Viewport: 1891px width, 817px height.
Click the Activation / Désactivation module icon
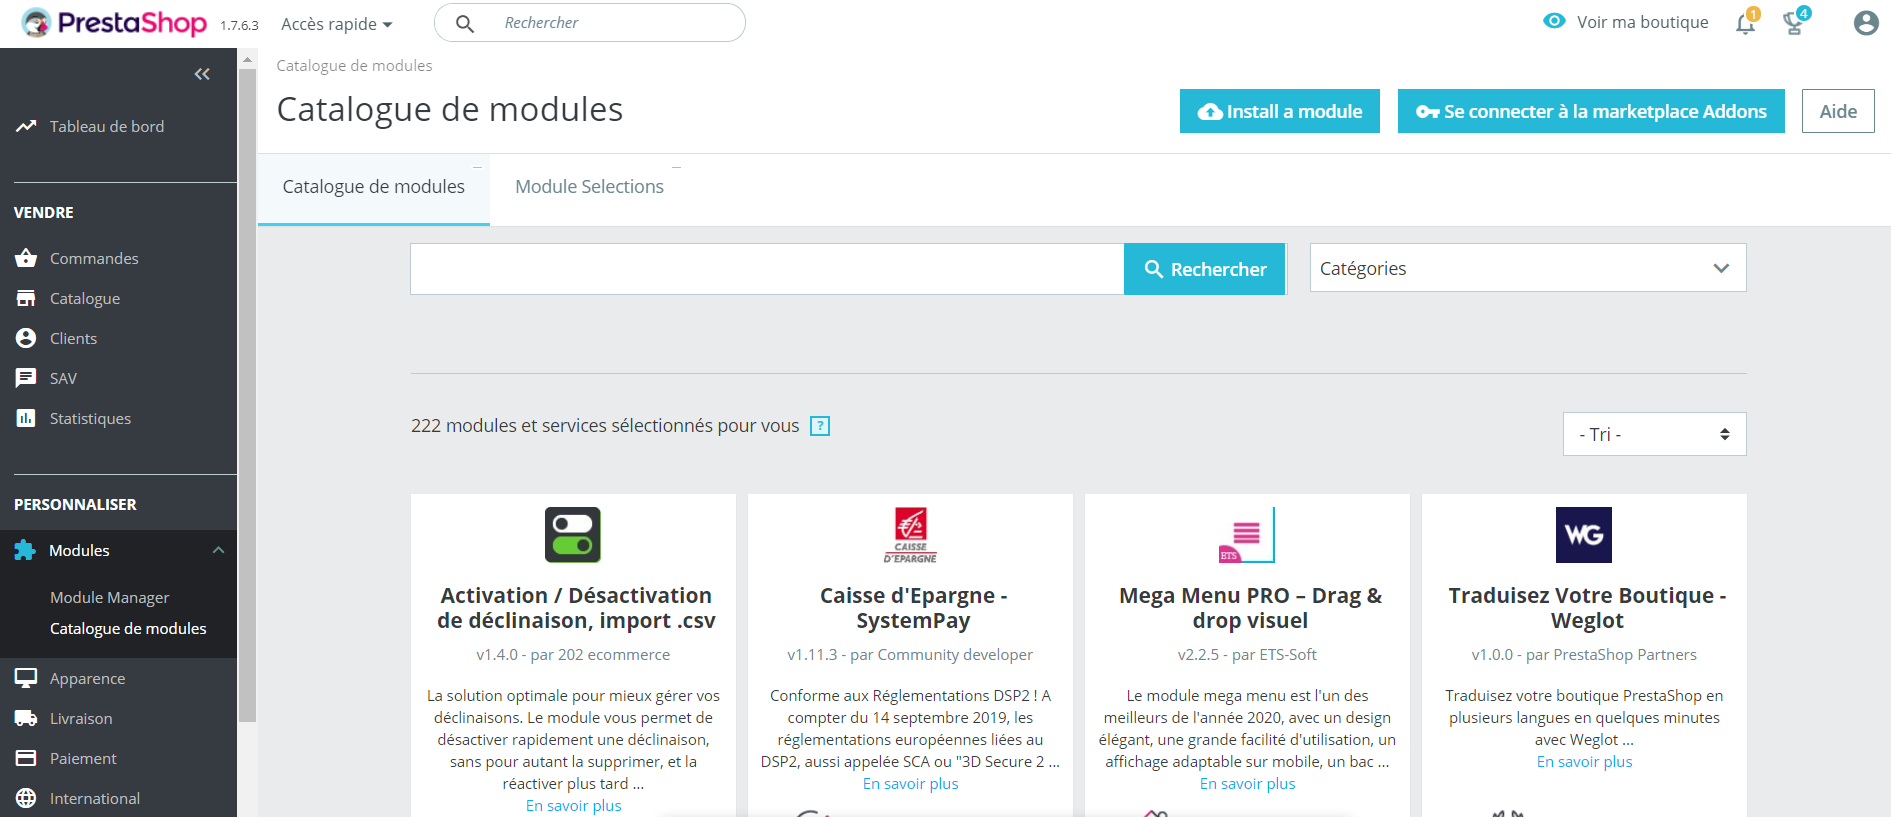coord(573,535)
